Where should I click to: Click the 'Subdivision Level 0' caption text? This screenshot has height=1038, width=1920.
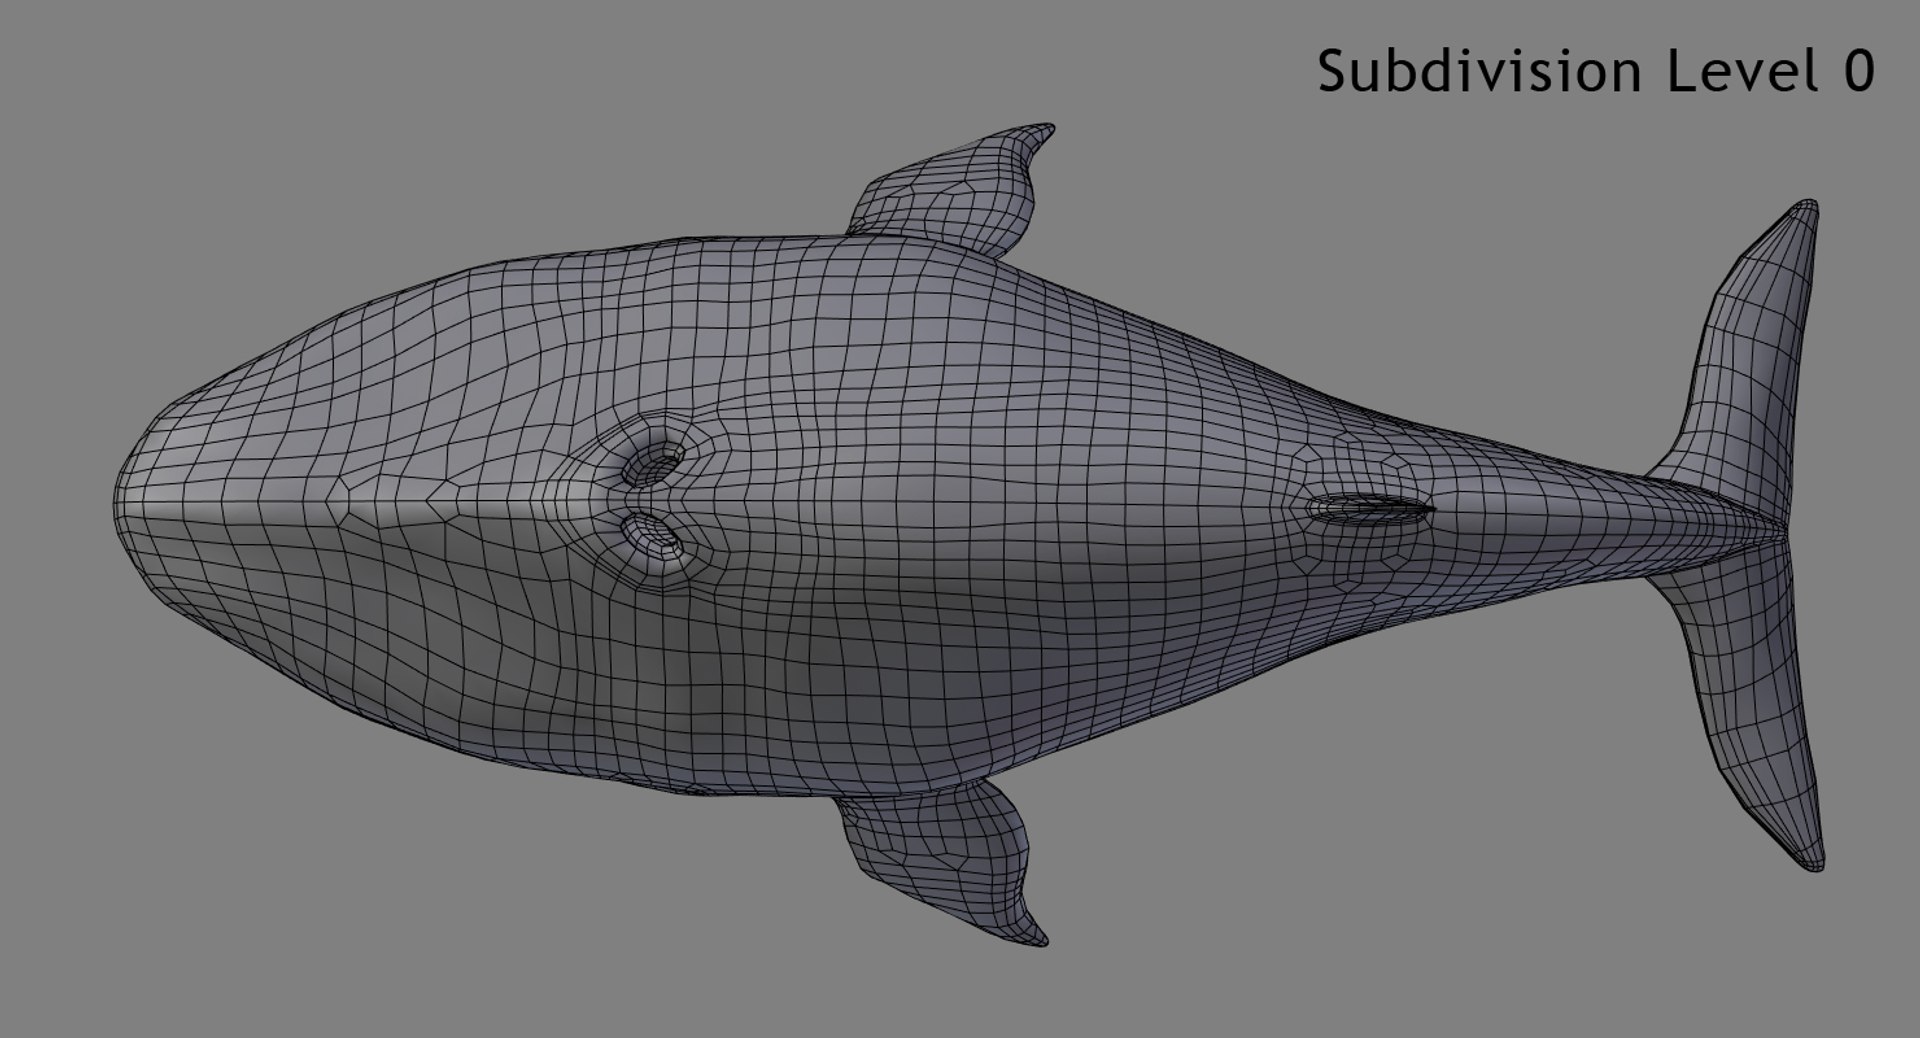click(1595, 71)
